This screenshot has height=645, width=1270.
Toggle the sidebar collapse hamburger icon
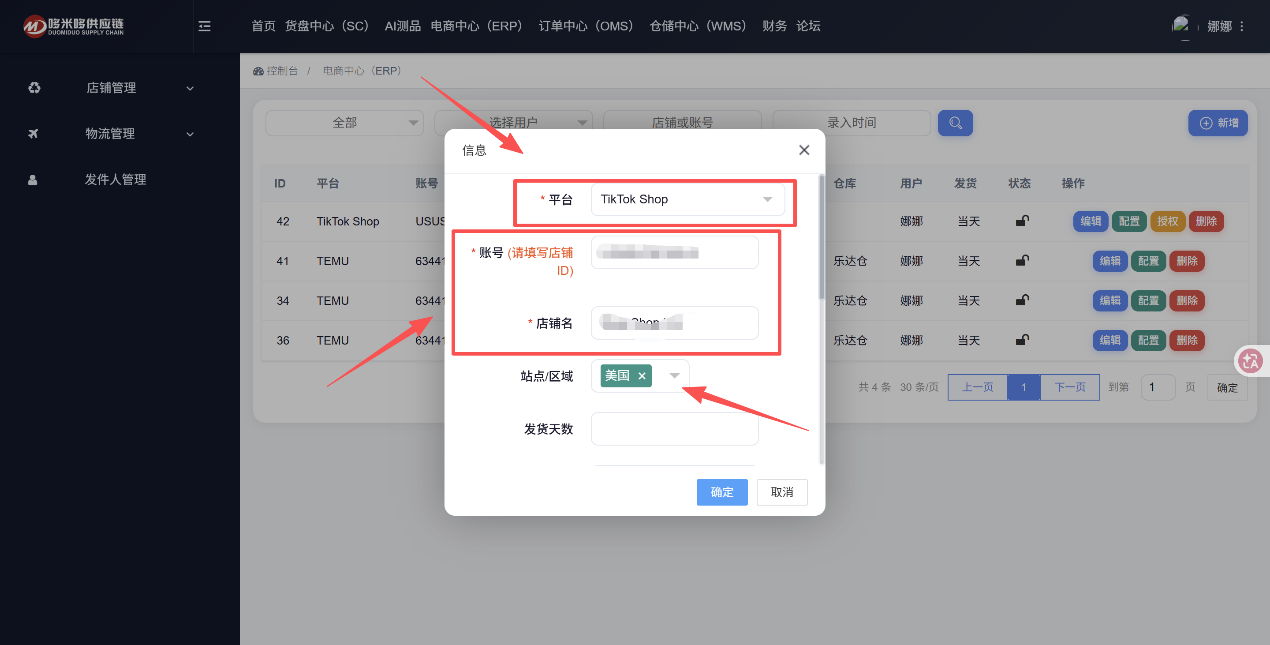point(205,26)
